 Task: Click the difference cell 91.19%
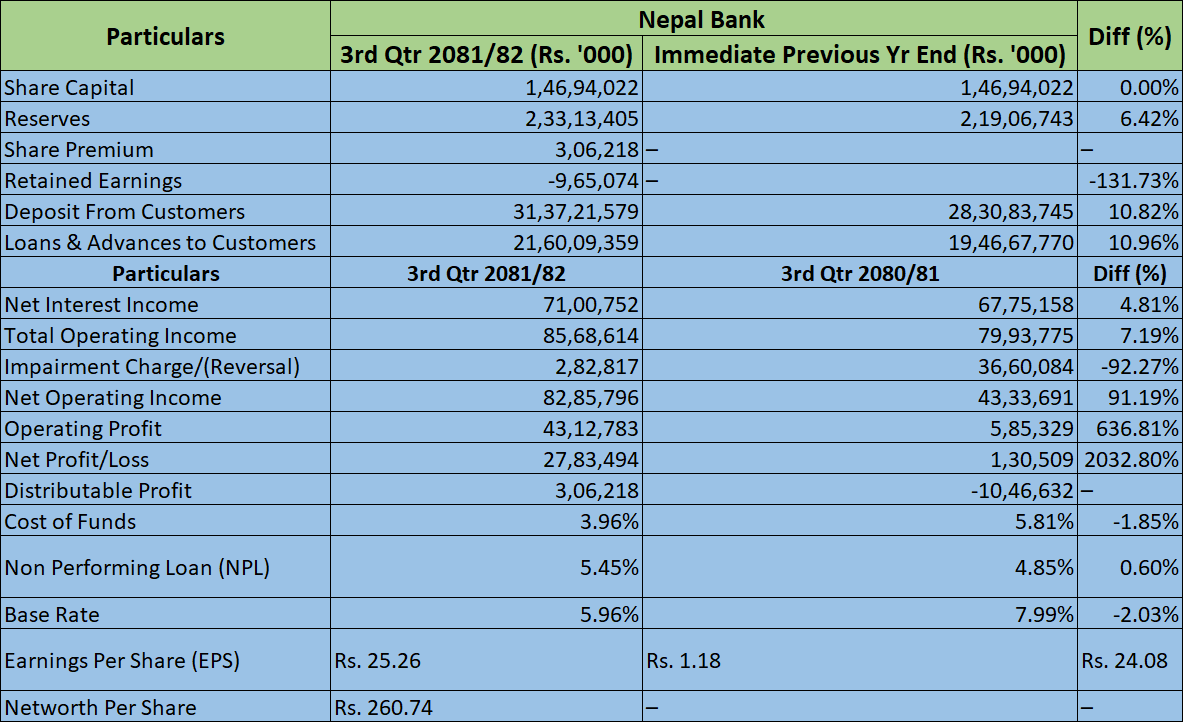pyautogui.click(x=1143, y=397)
